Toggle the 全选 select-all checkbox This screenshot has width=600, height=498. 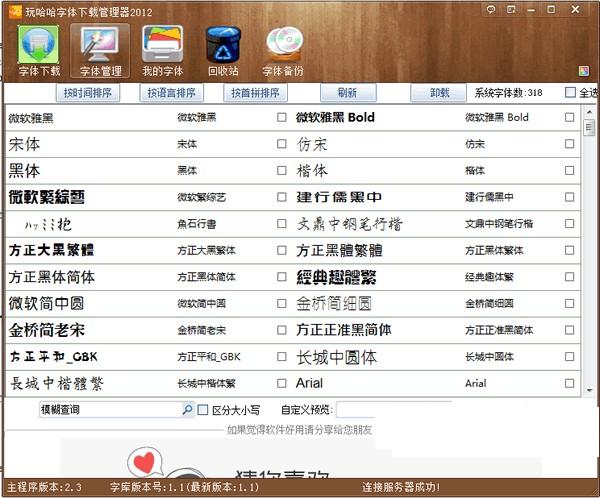(x=570, y=92)
